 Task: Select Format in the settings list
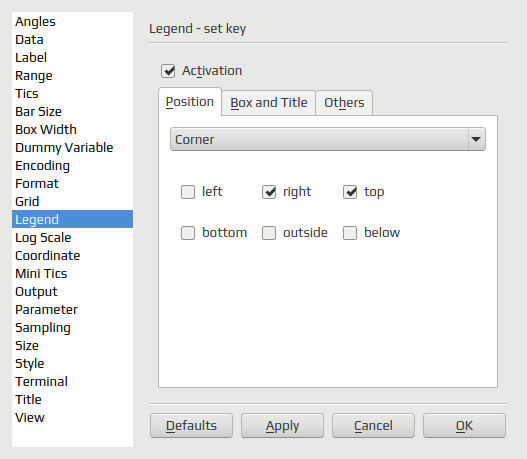72,183
